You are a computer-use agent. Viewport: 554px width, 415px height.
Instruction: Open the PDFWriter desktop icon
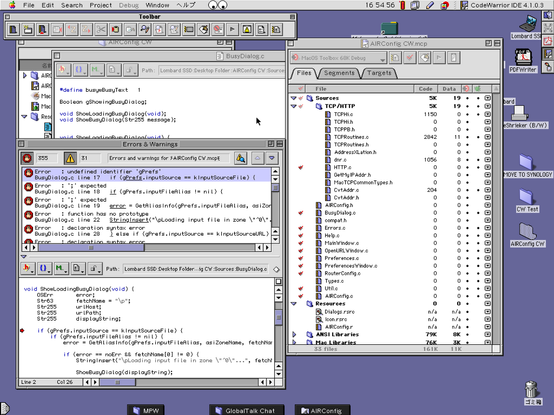click(x=523, y=60)
